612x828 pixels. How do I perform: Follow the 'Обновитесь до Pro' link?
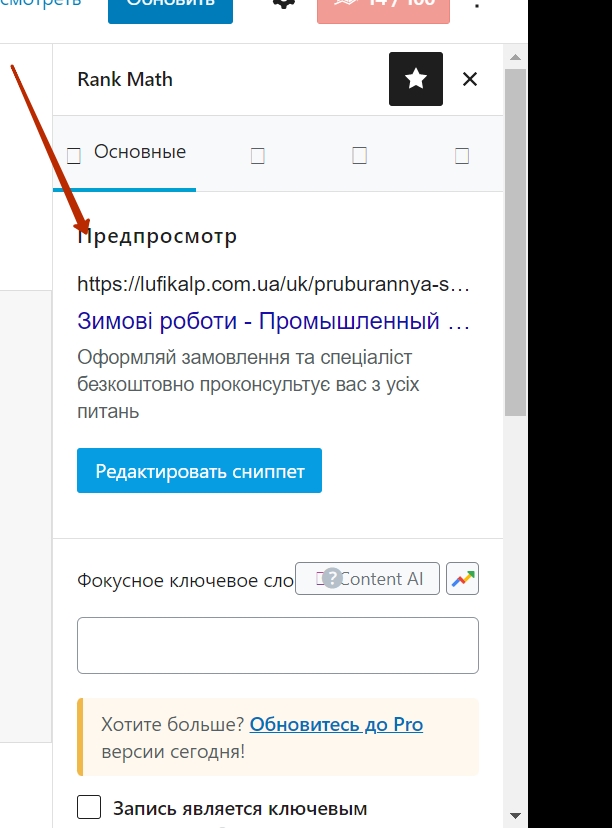click(x=336, y=725)
